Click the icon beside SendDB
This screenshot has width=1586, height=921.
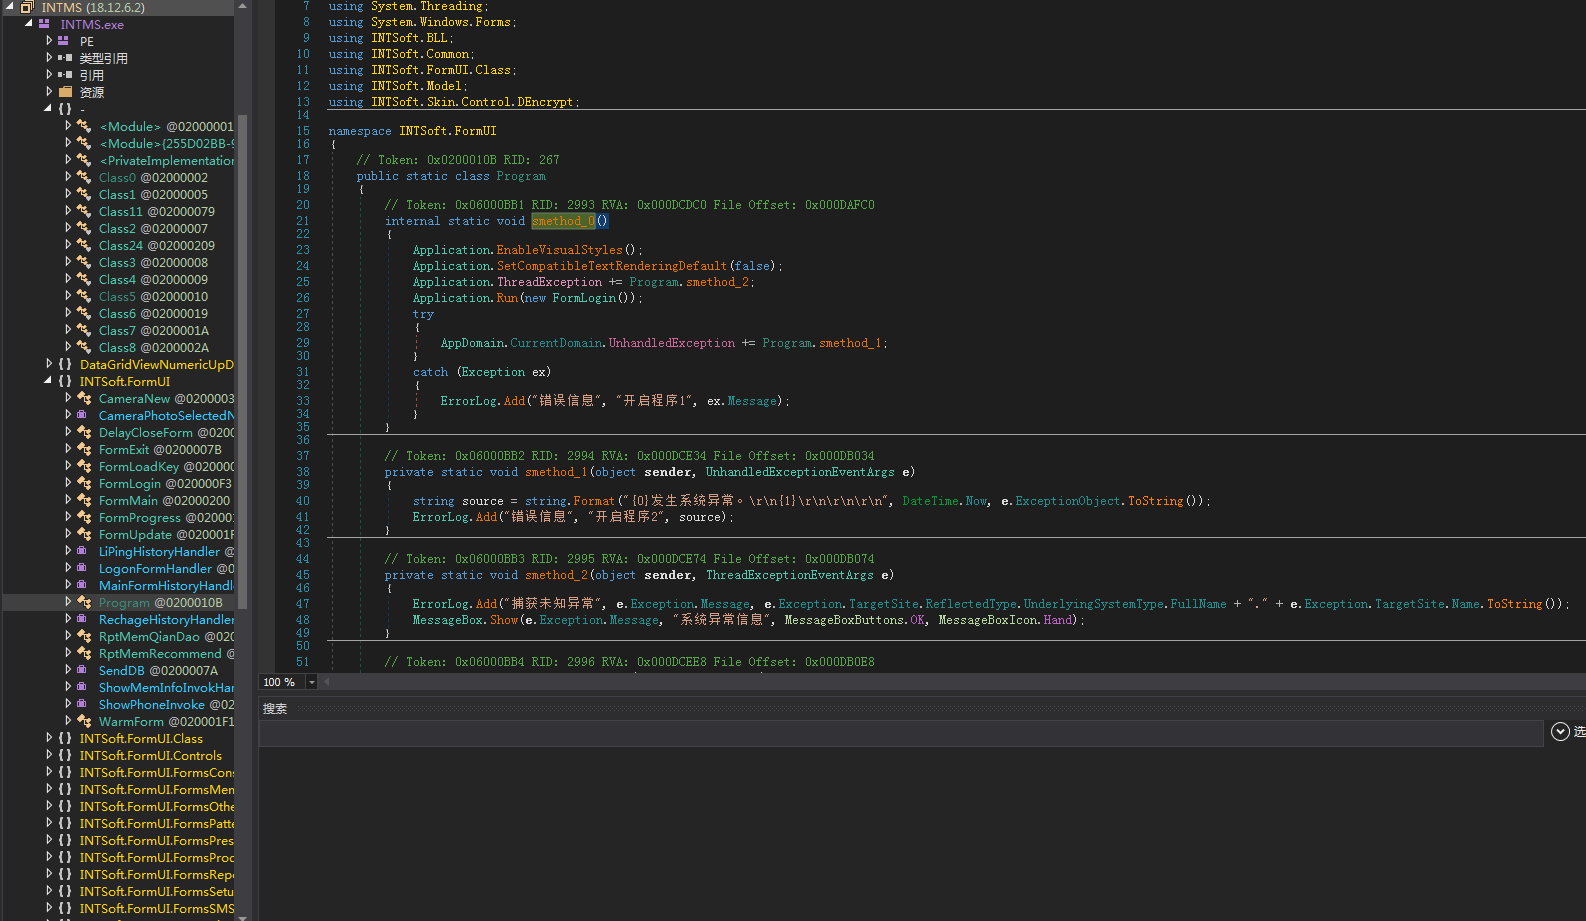84,670
